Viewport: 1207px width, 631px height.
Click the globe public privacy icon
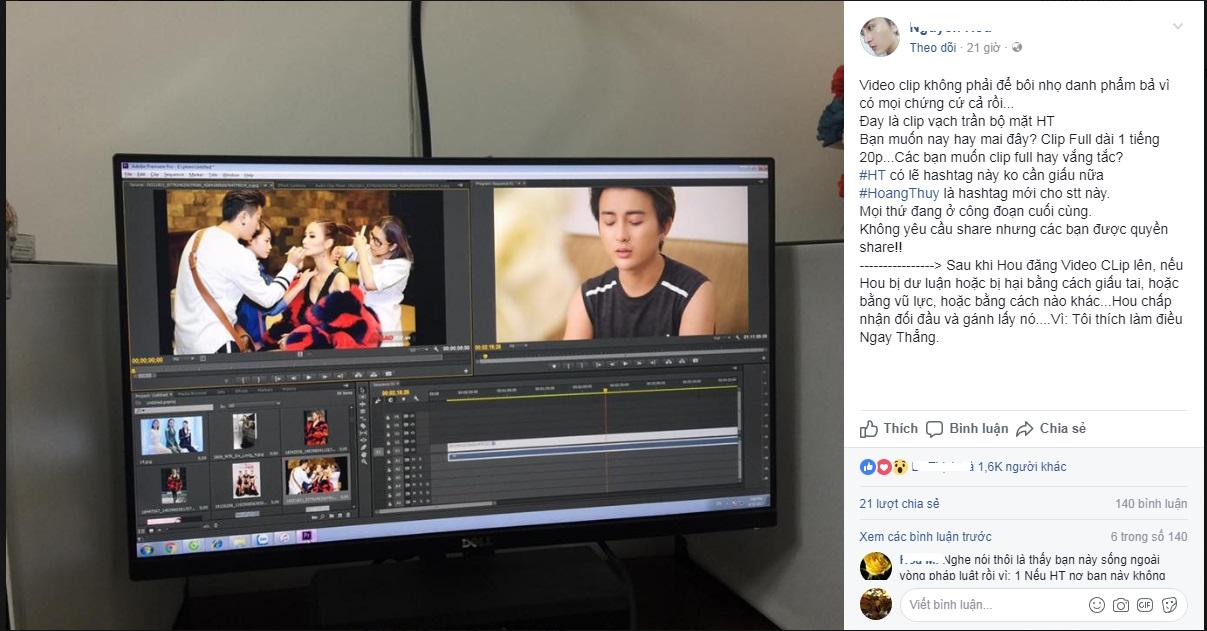1017,47
